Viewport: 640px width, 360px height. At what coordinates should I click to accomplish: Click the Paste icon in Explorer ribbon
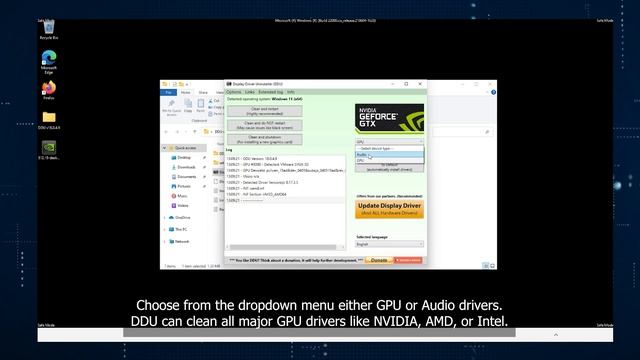click(x=200, y=103)
